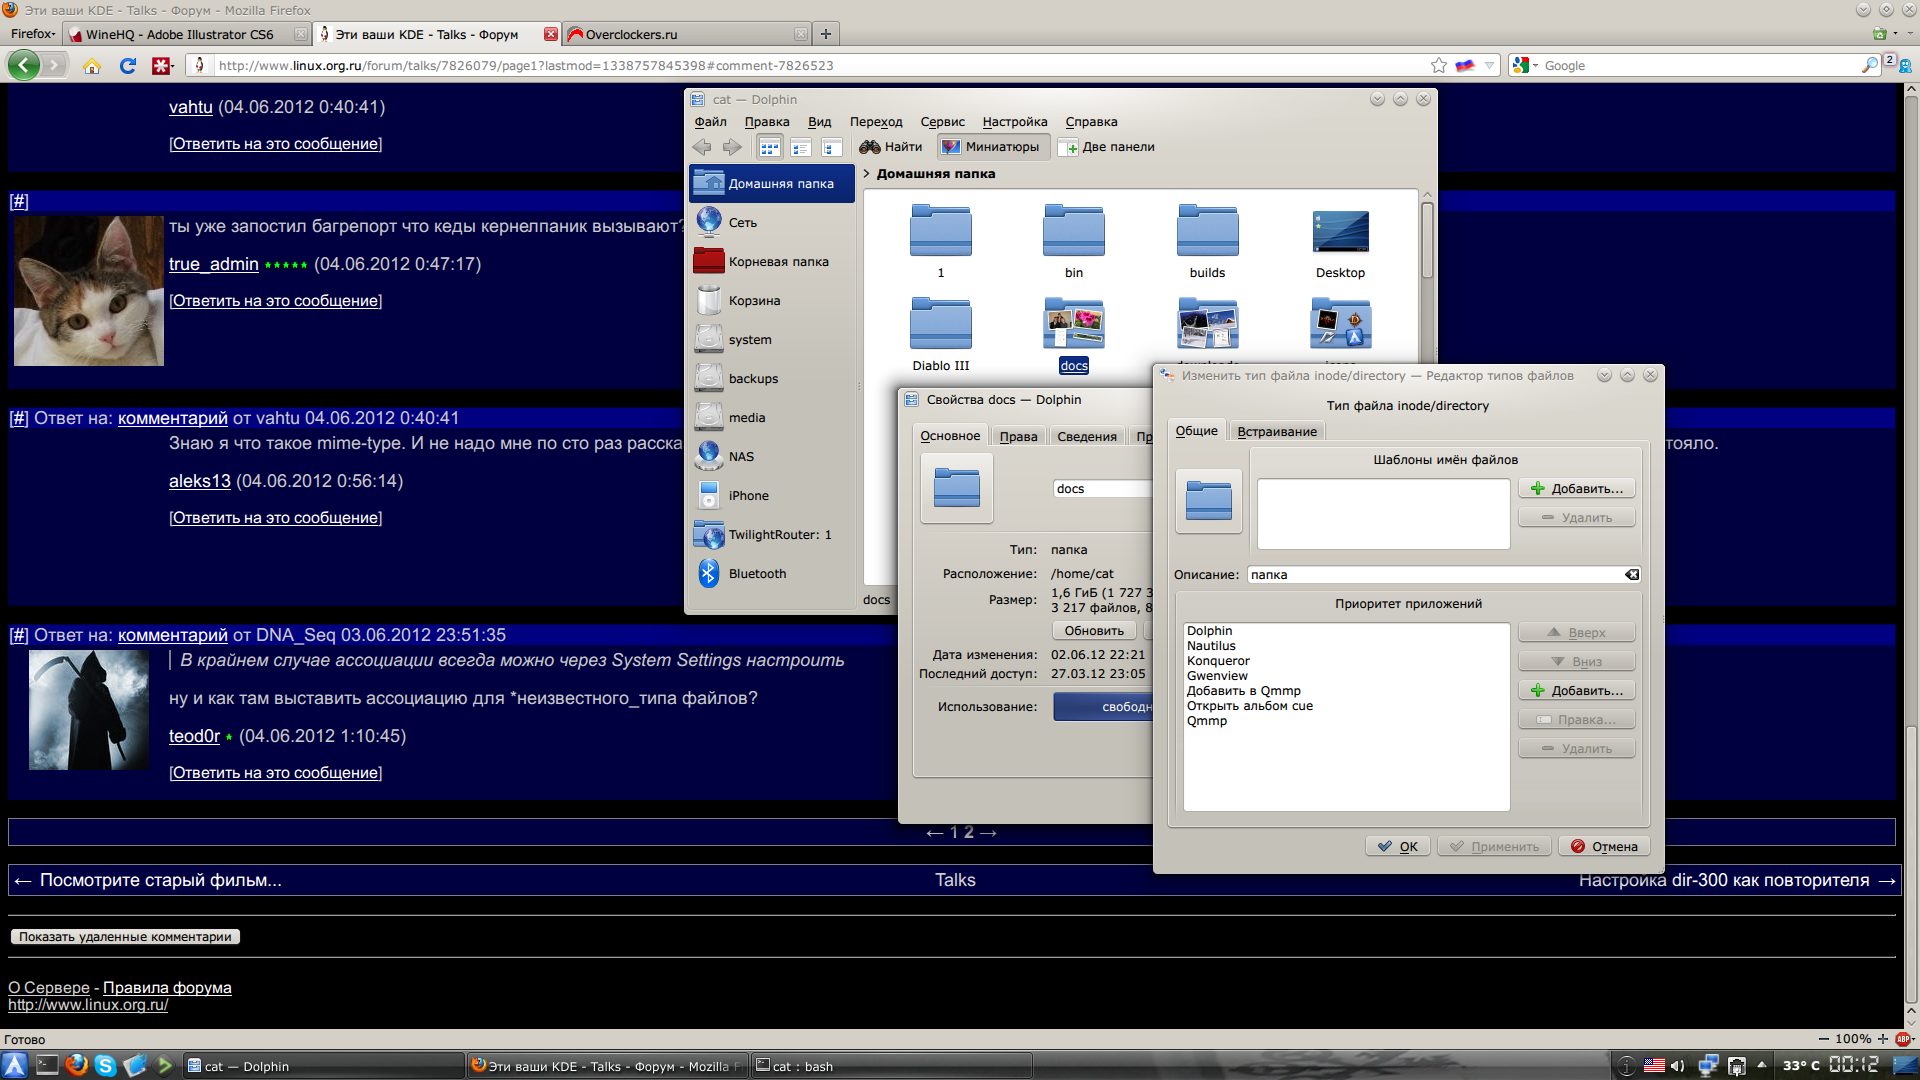Open Google search engine dropdown

(x=1524, y=66)
